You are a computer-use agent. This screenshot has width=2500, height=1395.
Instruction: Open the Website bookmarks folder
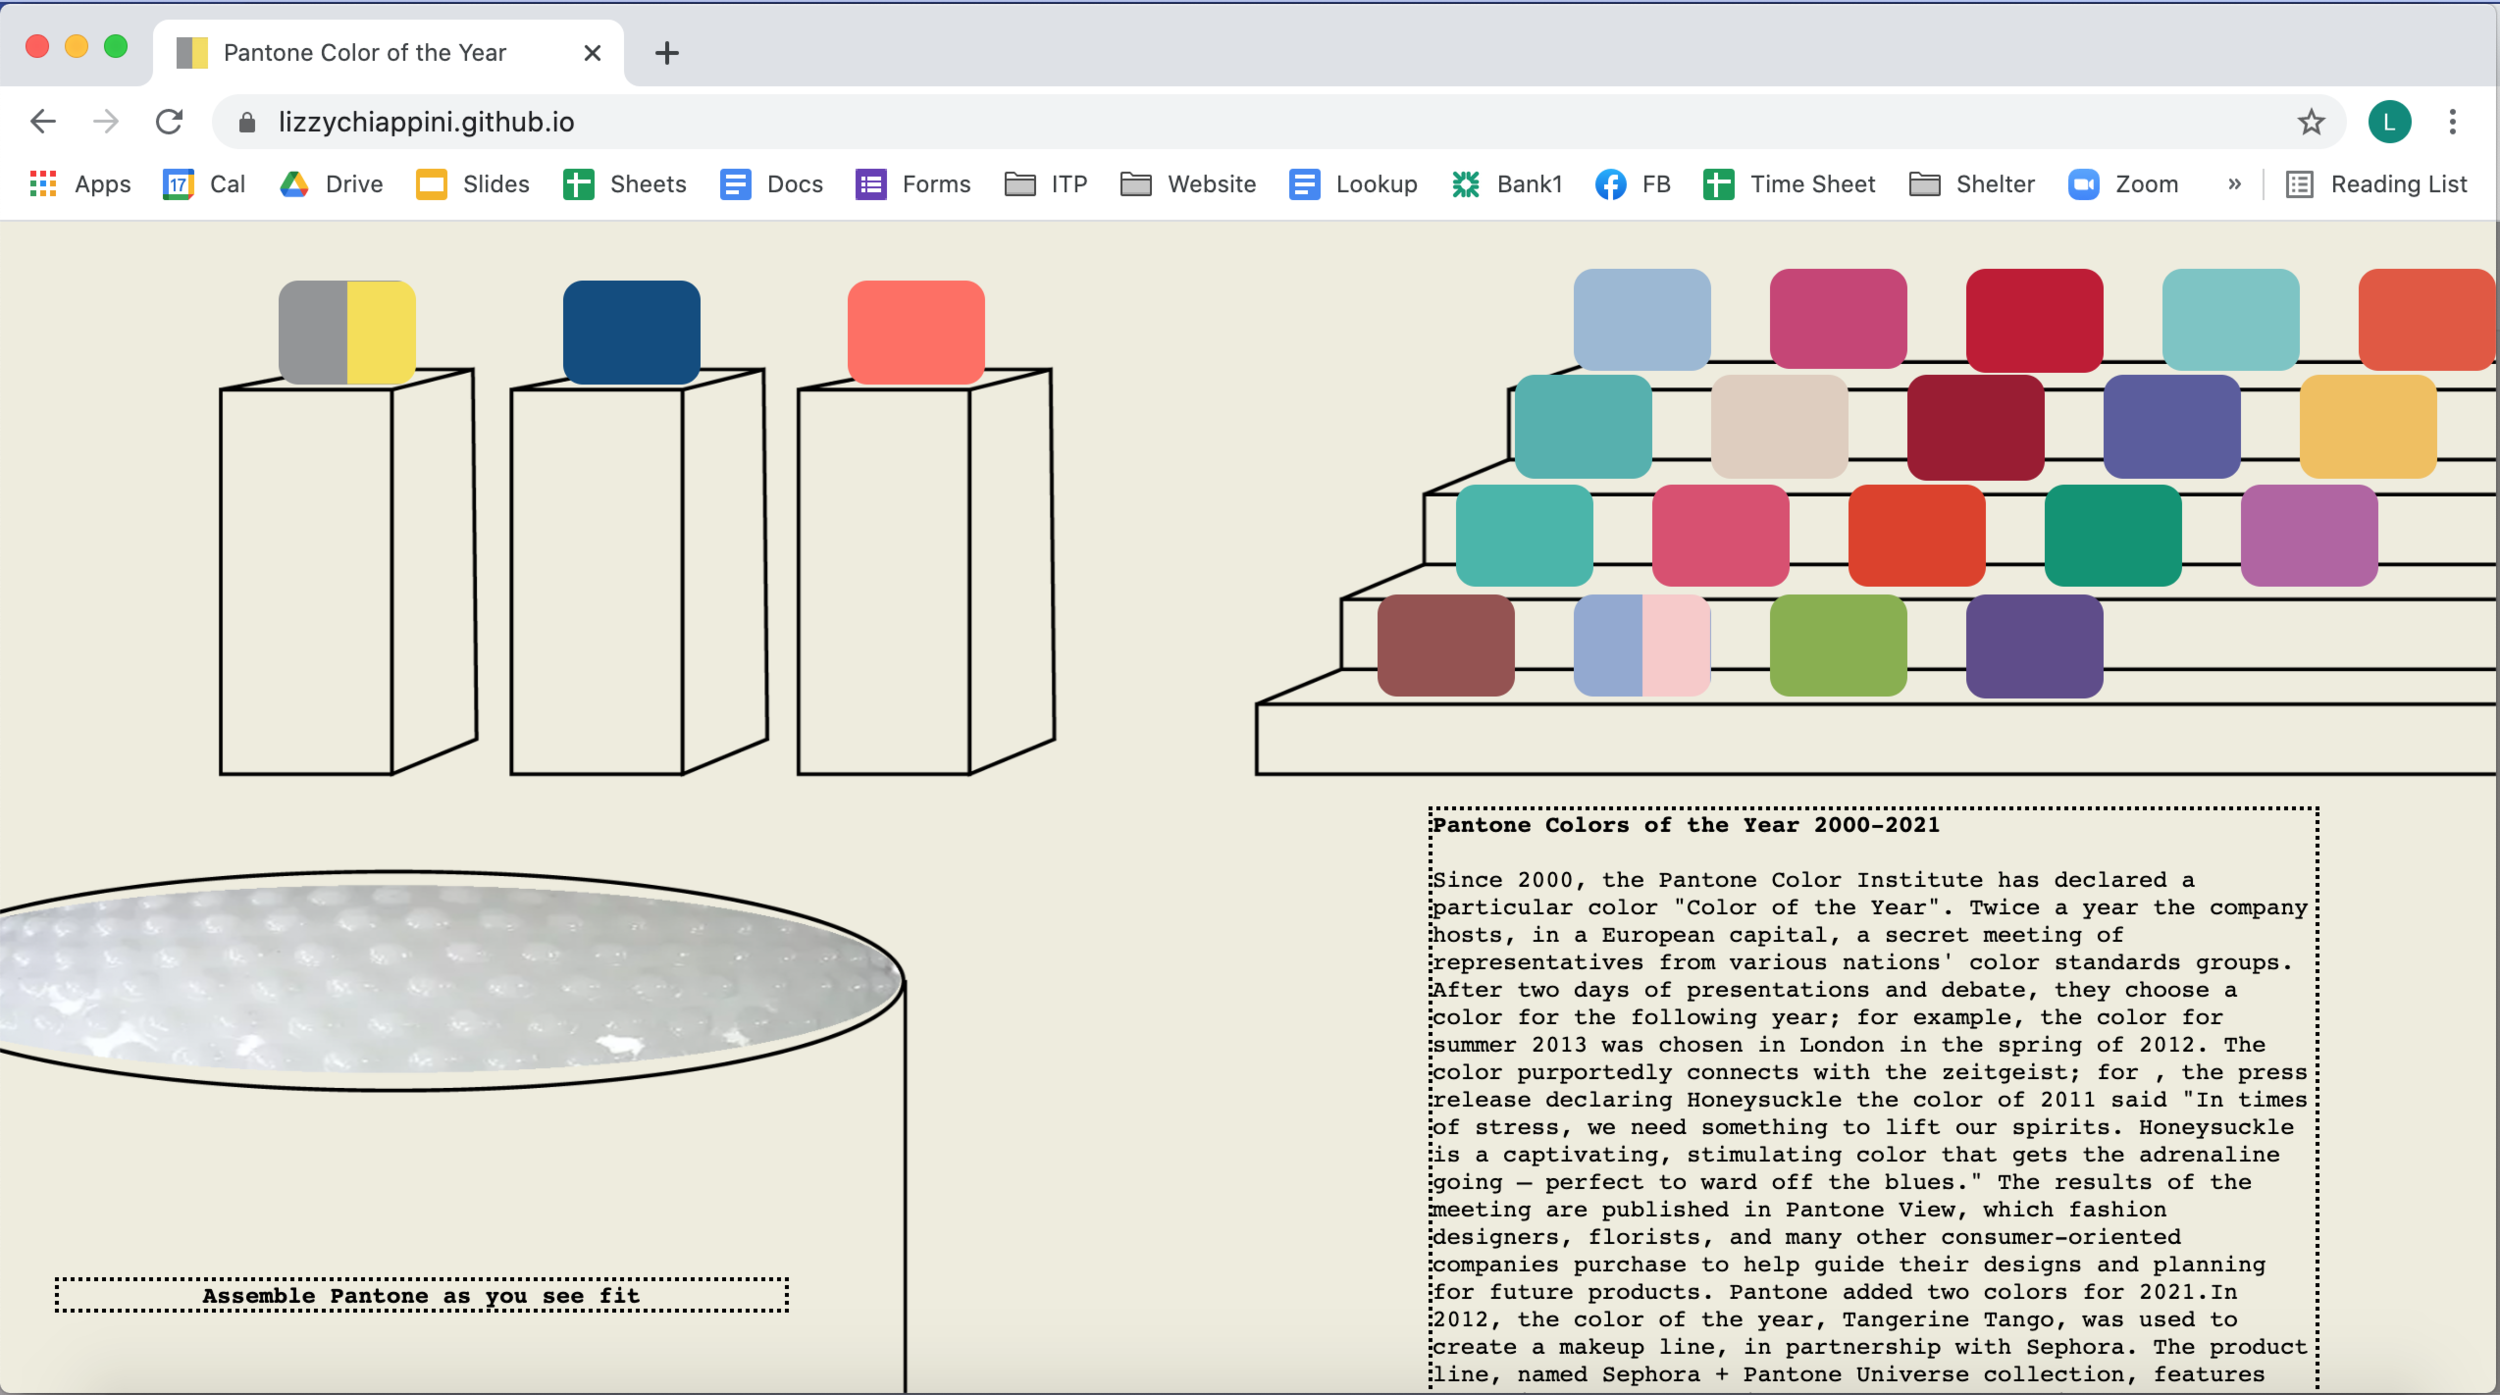click(1188, 184)
